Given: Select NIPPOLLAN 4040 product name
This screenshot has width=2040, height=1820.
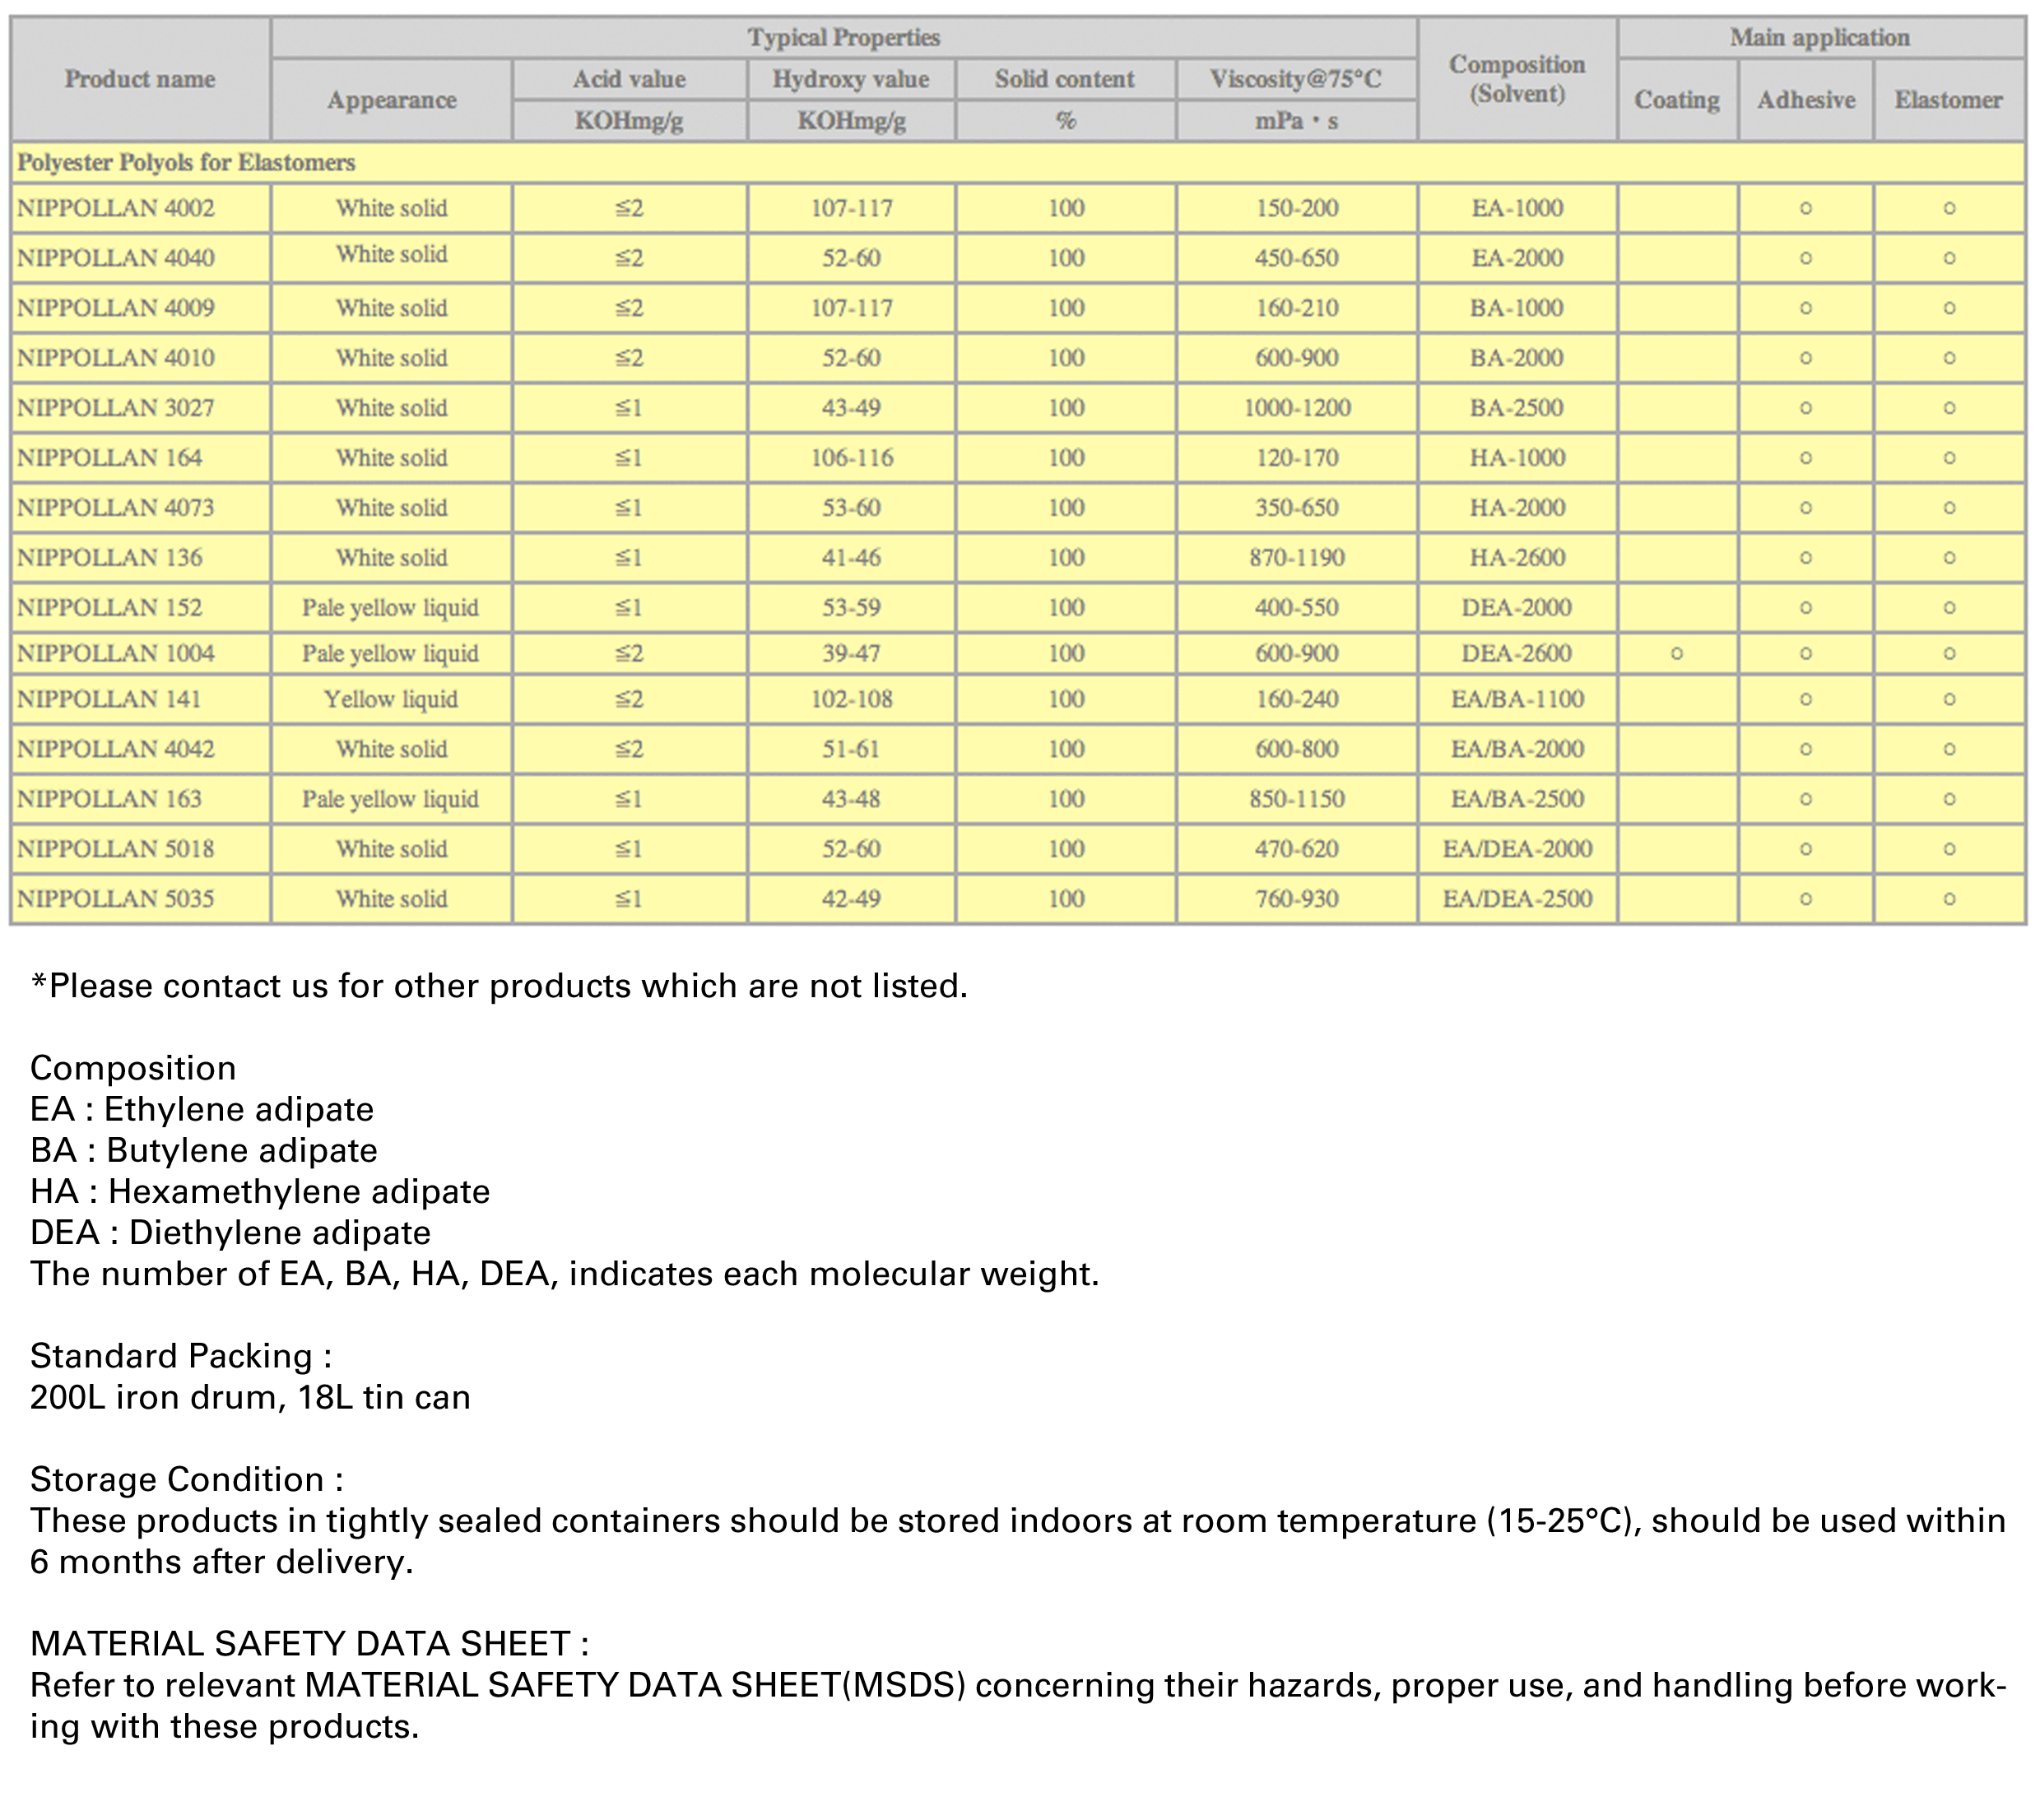Looking at the screenshot, I should [116, 258].
